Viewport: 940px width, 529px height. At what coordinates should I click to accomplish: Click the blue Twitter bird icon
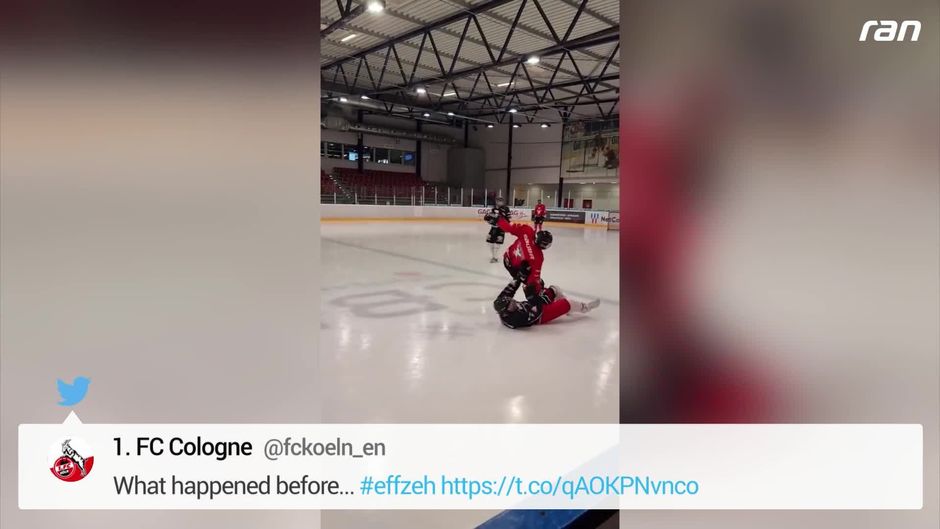(73, 391)
